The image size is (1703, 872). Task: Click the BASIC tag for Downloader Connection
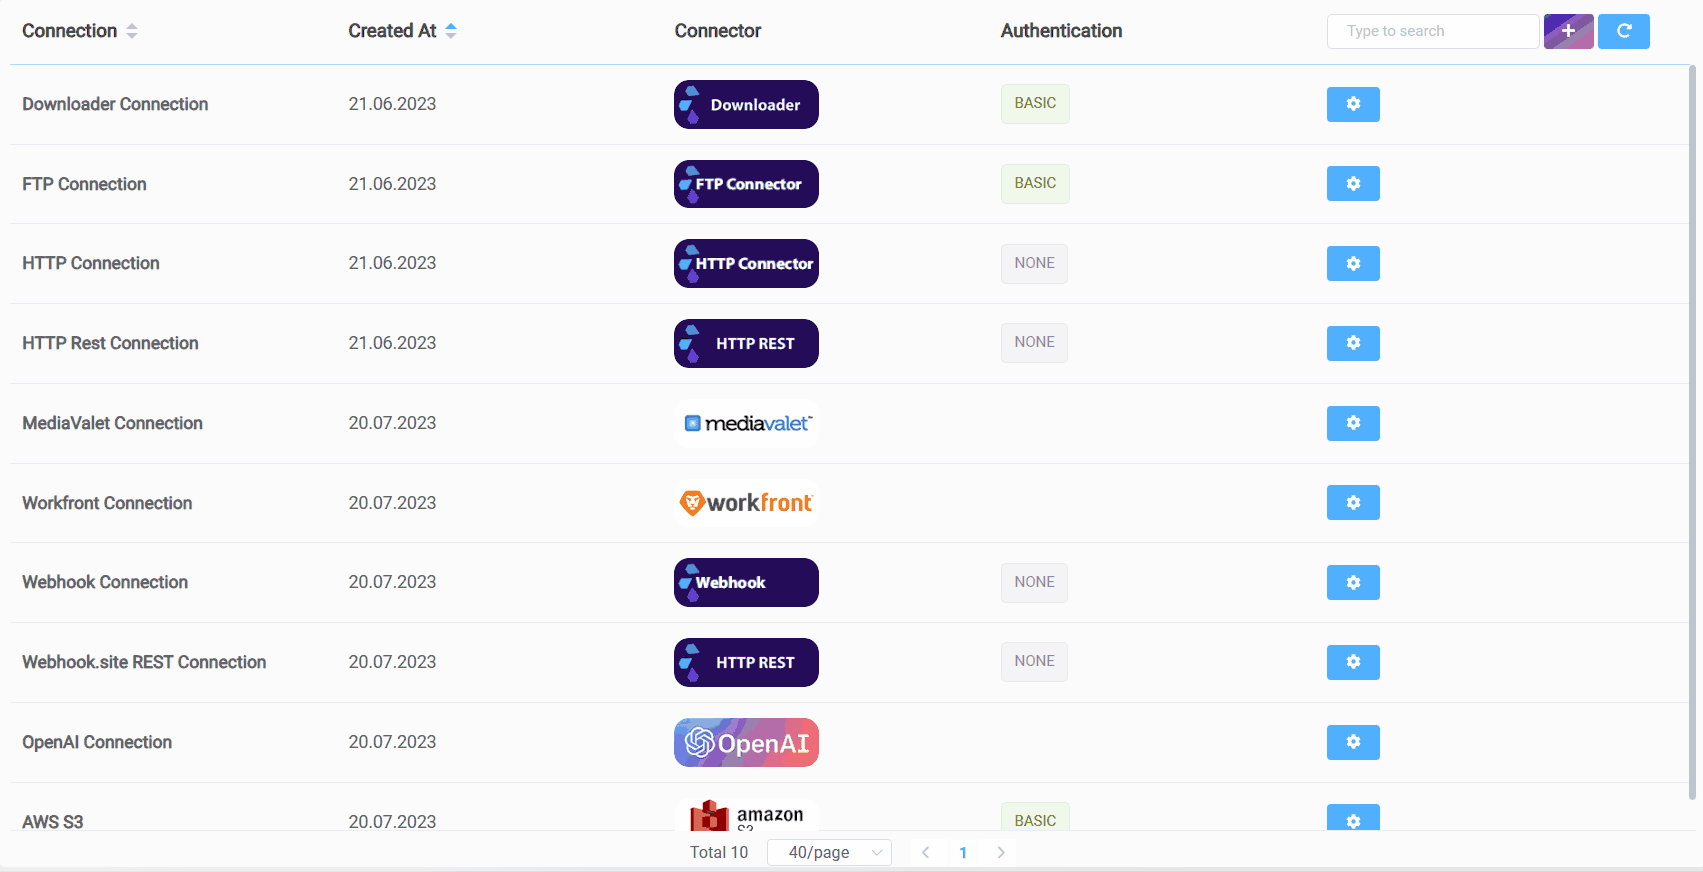tap(1035, 104)
